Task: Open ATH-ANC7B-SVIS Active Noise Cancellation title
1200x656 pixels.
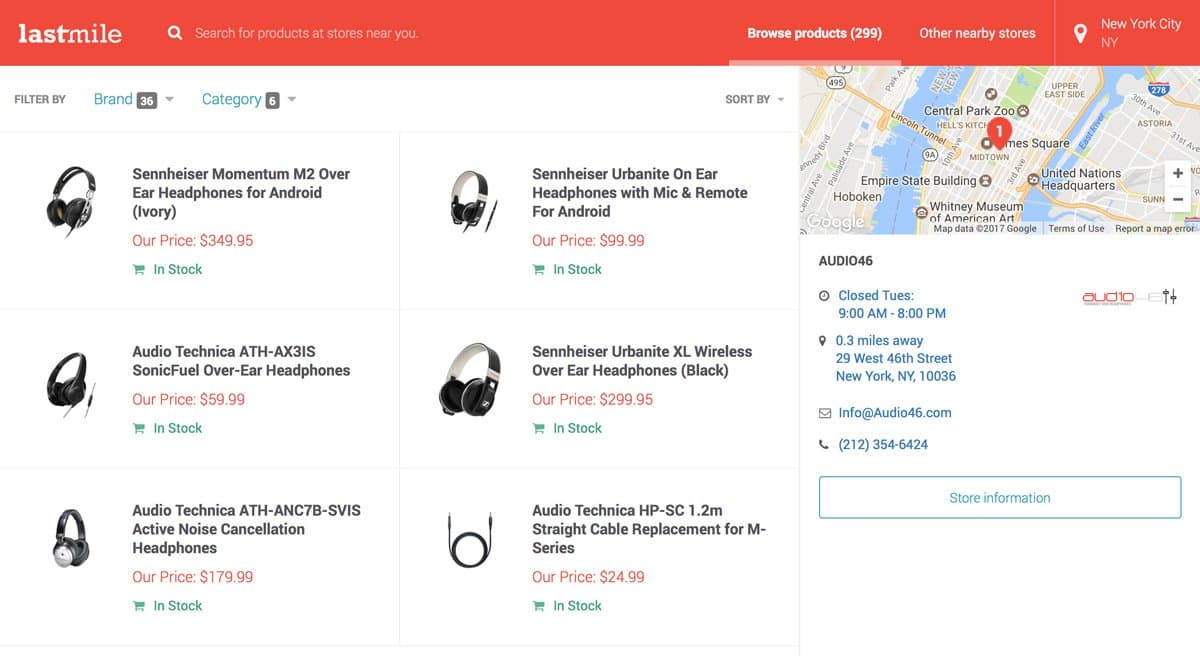Action: pyautogui.click(x=246, y=529)
